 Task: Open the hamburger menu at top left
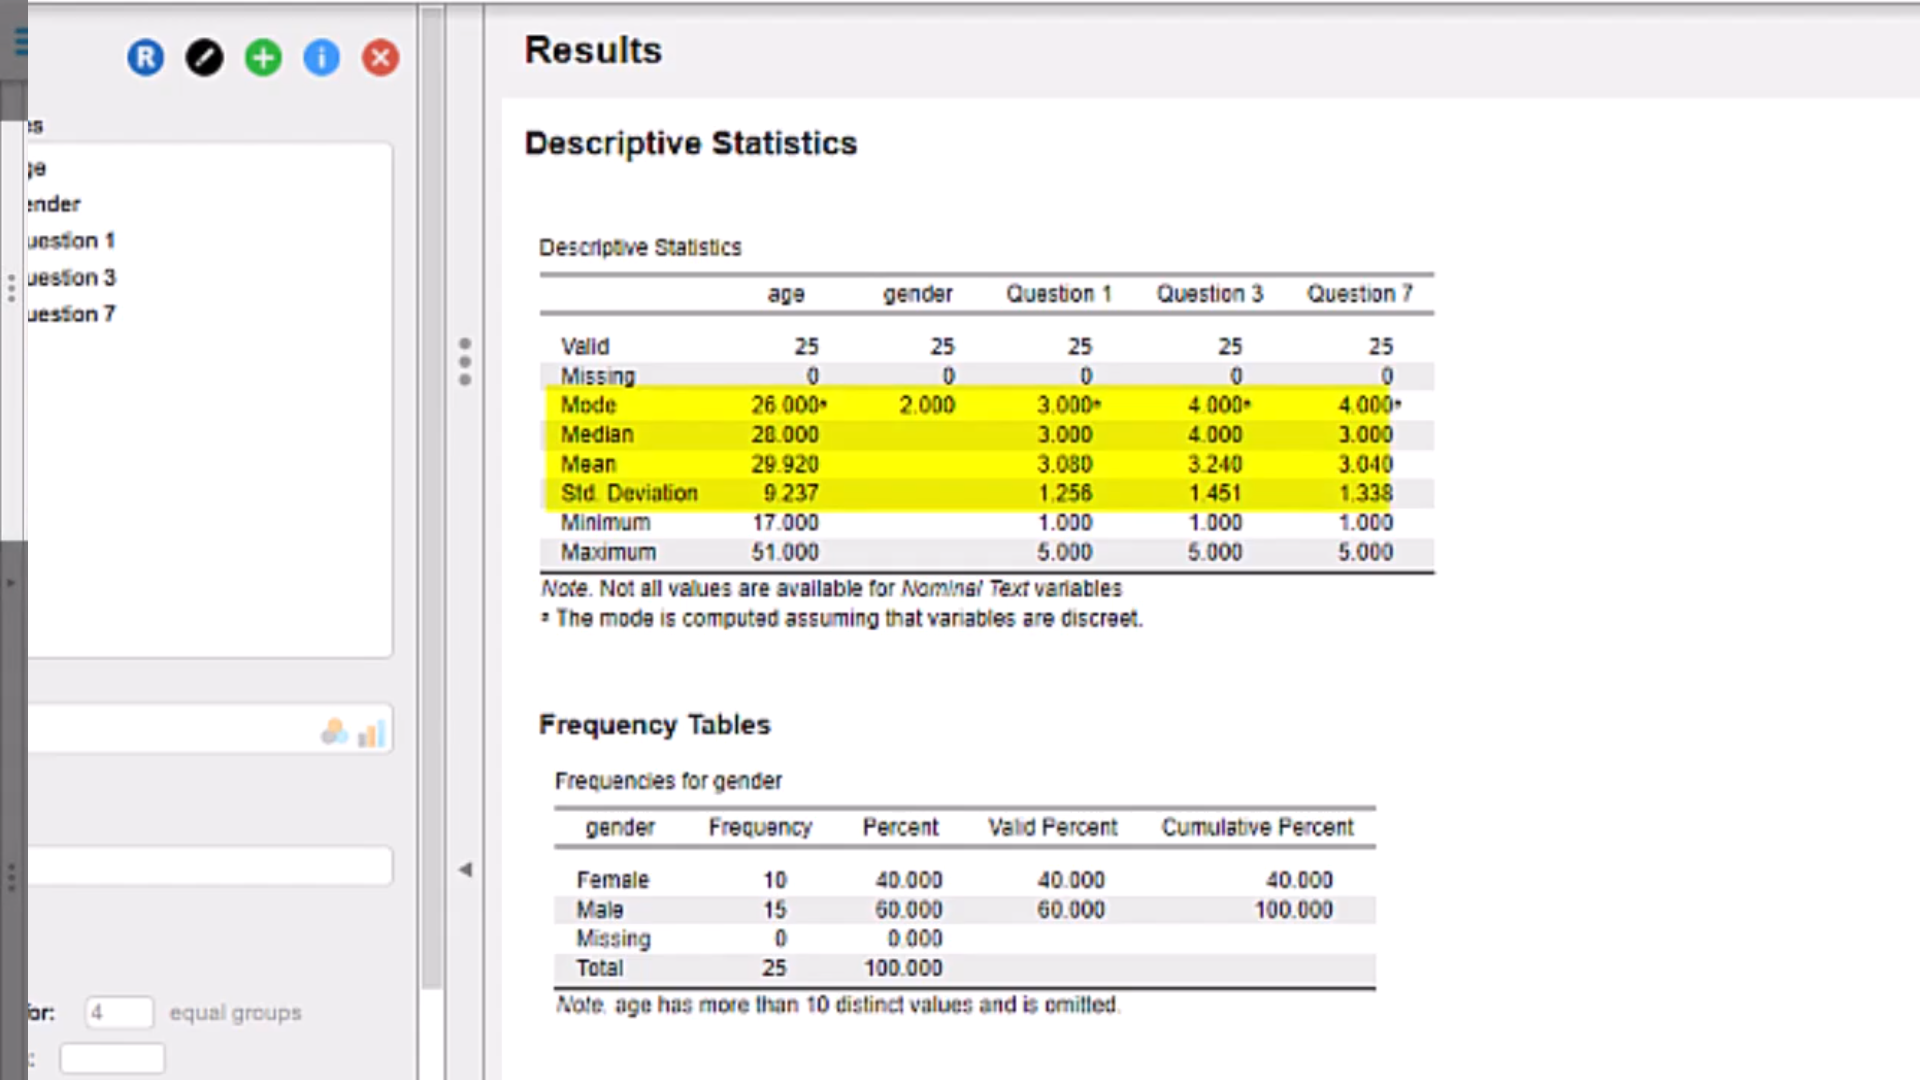tap(20, 42)
